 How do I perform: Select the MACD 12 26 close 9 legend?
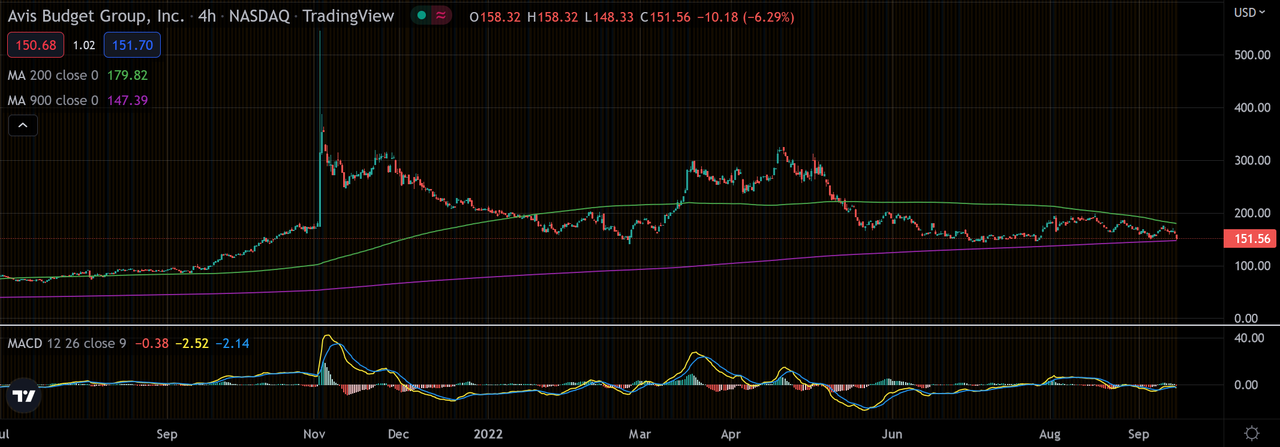[x=67, y=344]
